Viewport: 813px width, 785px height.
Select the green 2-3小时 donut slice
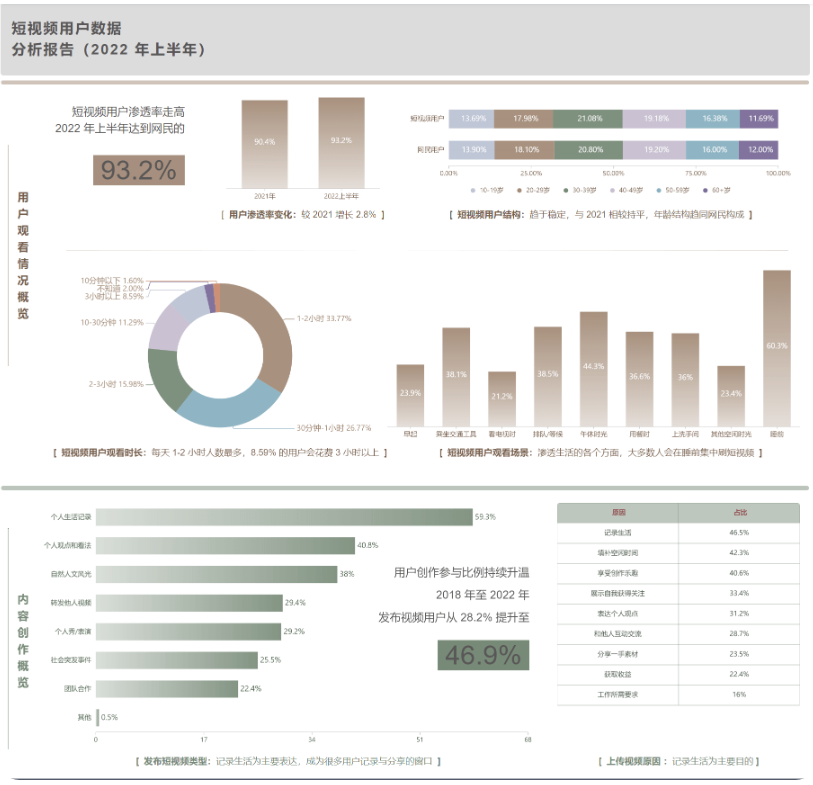[x=165, y=379]
